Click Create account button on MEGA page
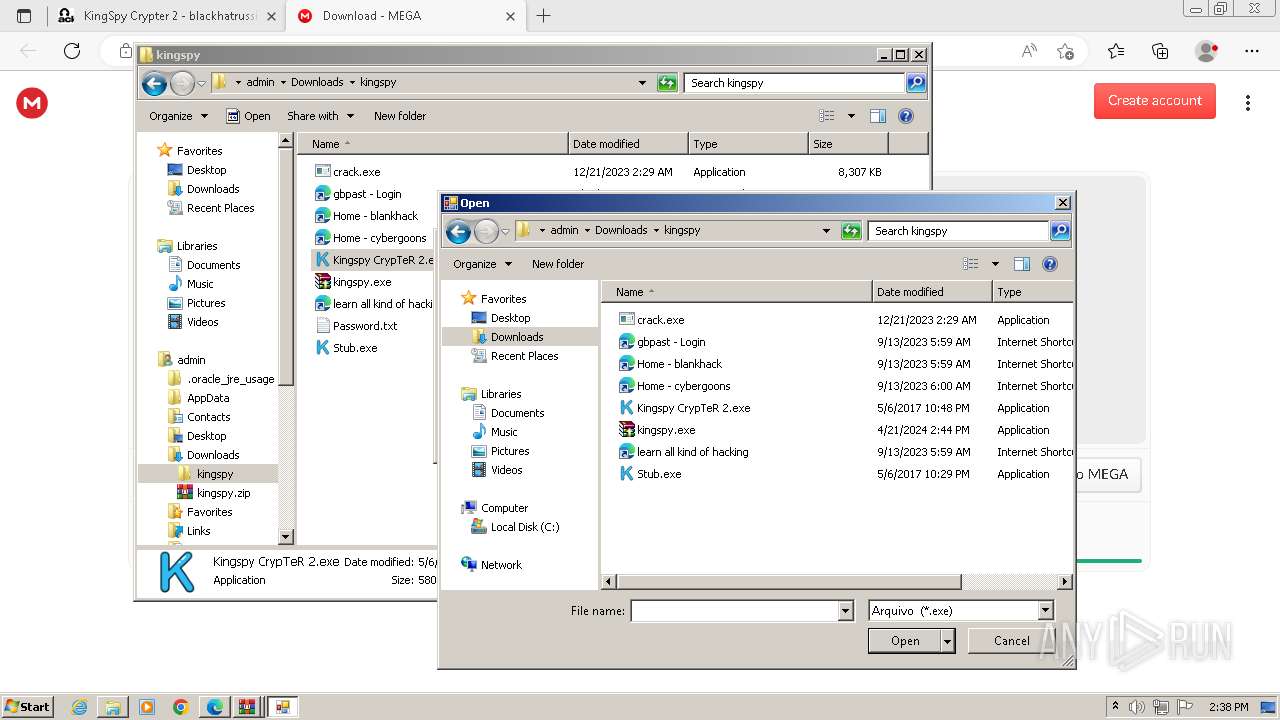1280x720 pixels. coord(1155,101)
